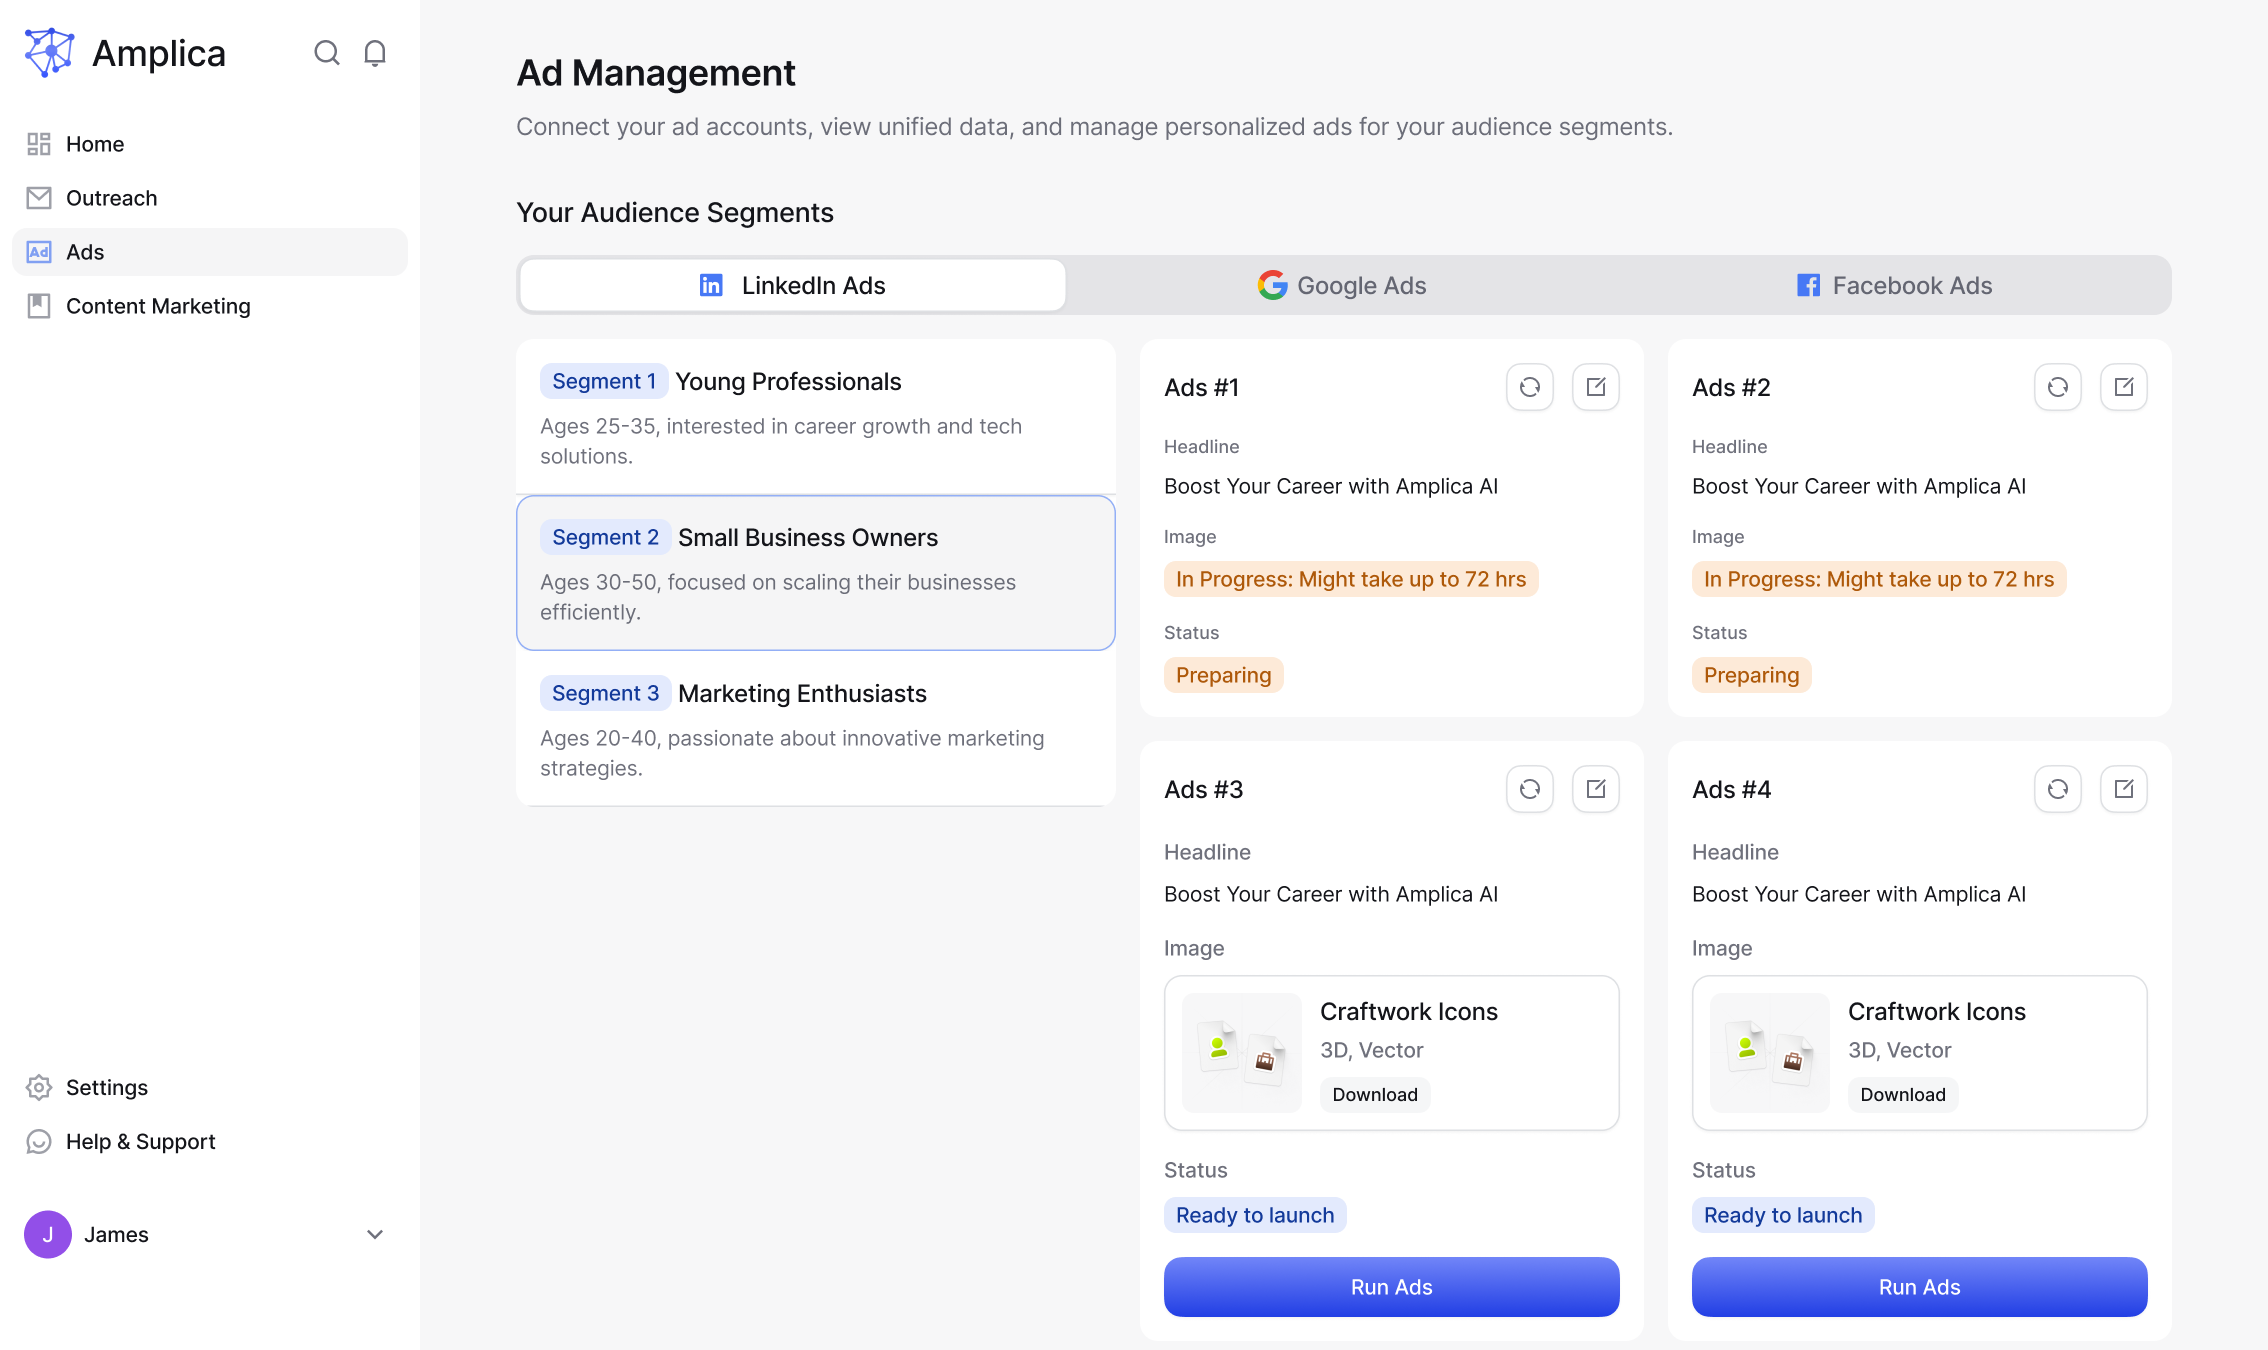
Task: Regenerate Ads #3 via refresh icon
Action: 1529,789
